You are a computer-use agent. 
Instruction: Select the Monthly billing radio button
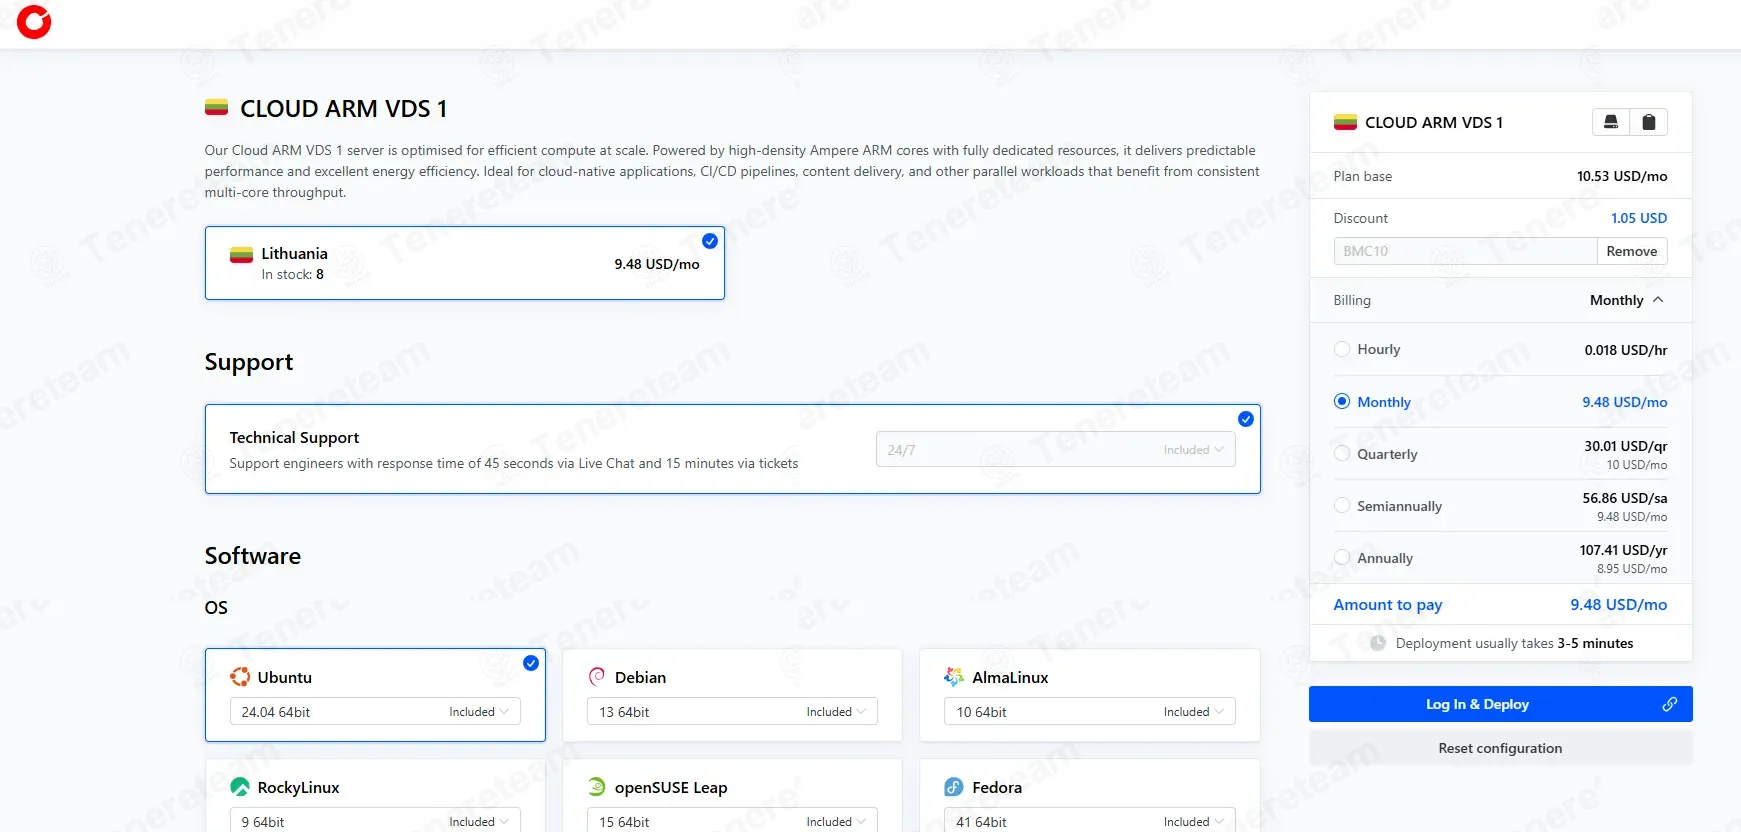click(x=1342, y=401)
